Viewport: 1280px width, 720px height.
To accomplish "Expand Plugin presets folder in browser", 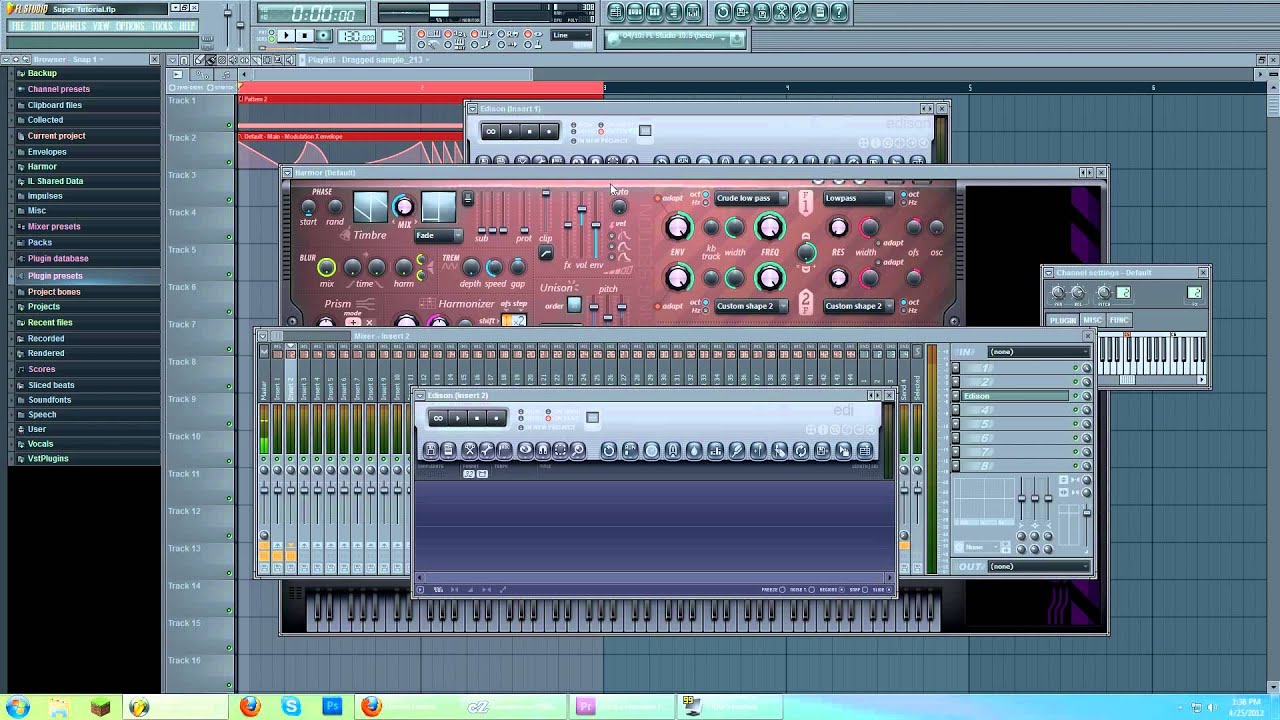I will 55,276.
